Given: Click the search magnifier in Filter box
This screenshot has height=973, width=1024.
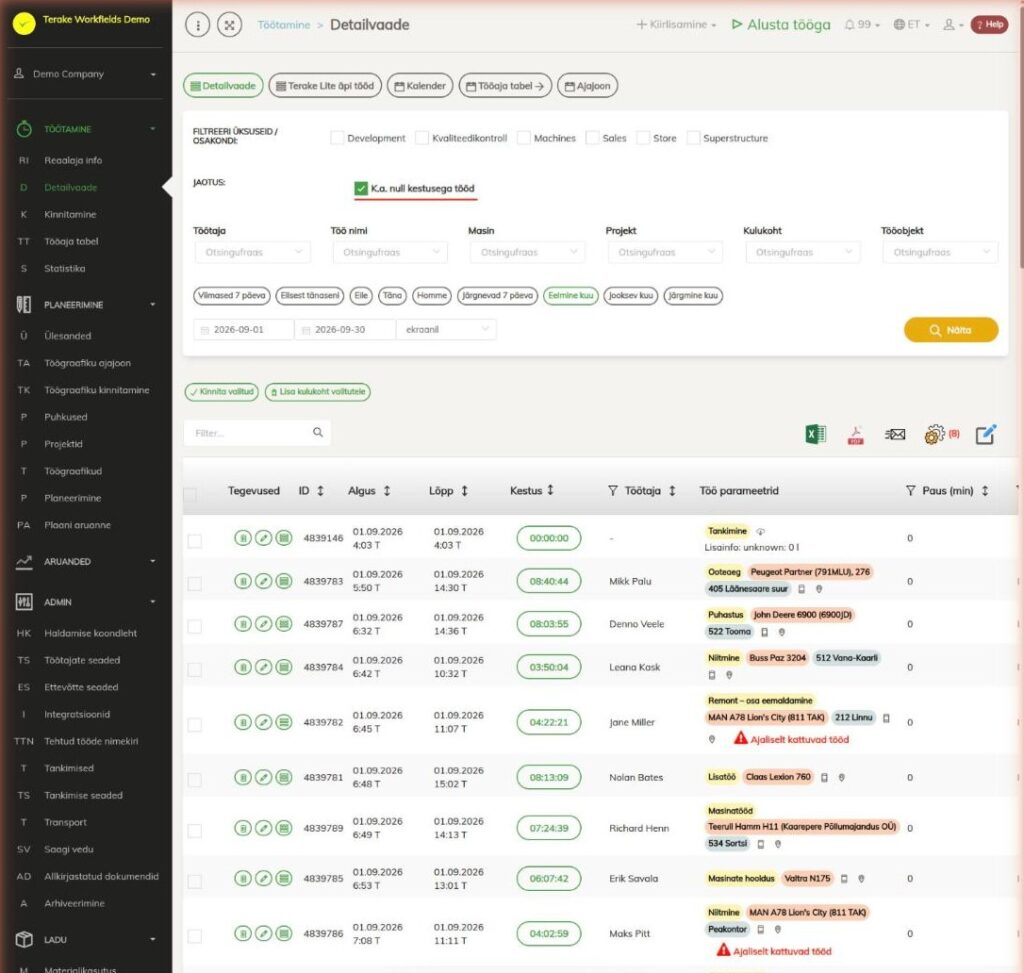Looking at the screenshot, I should pos(318,432).
